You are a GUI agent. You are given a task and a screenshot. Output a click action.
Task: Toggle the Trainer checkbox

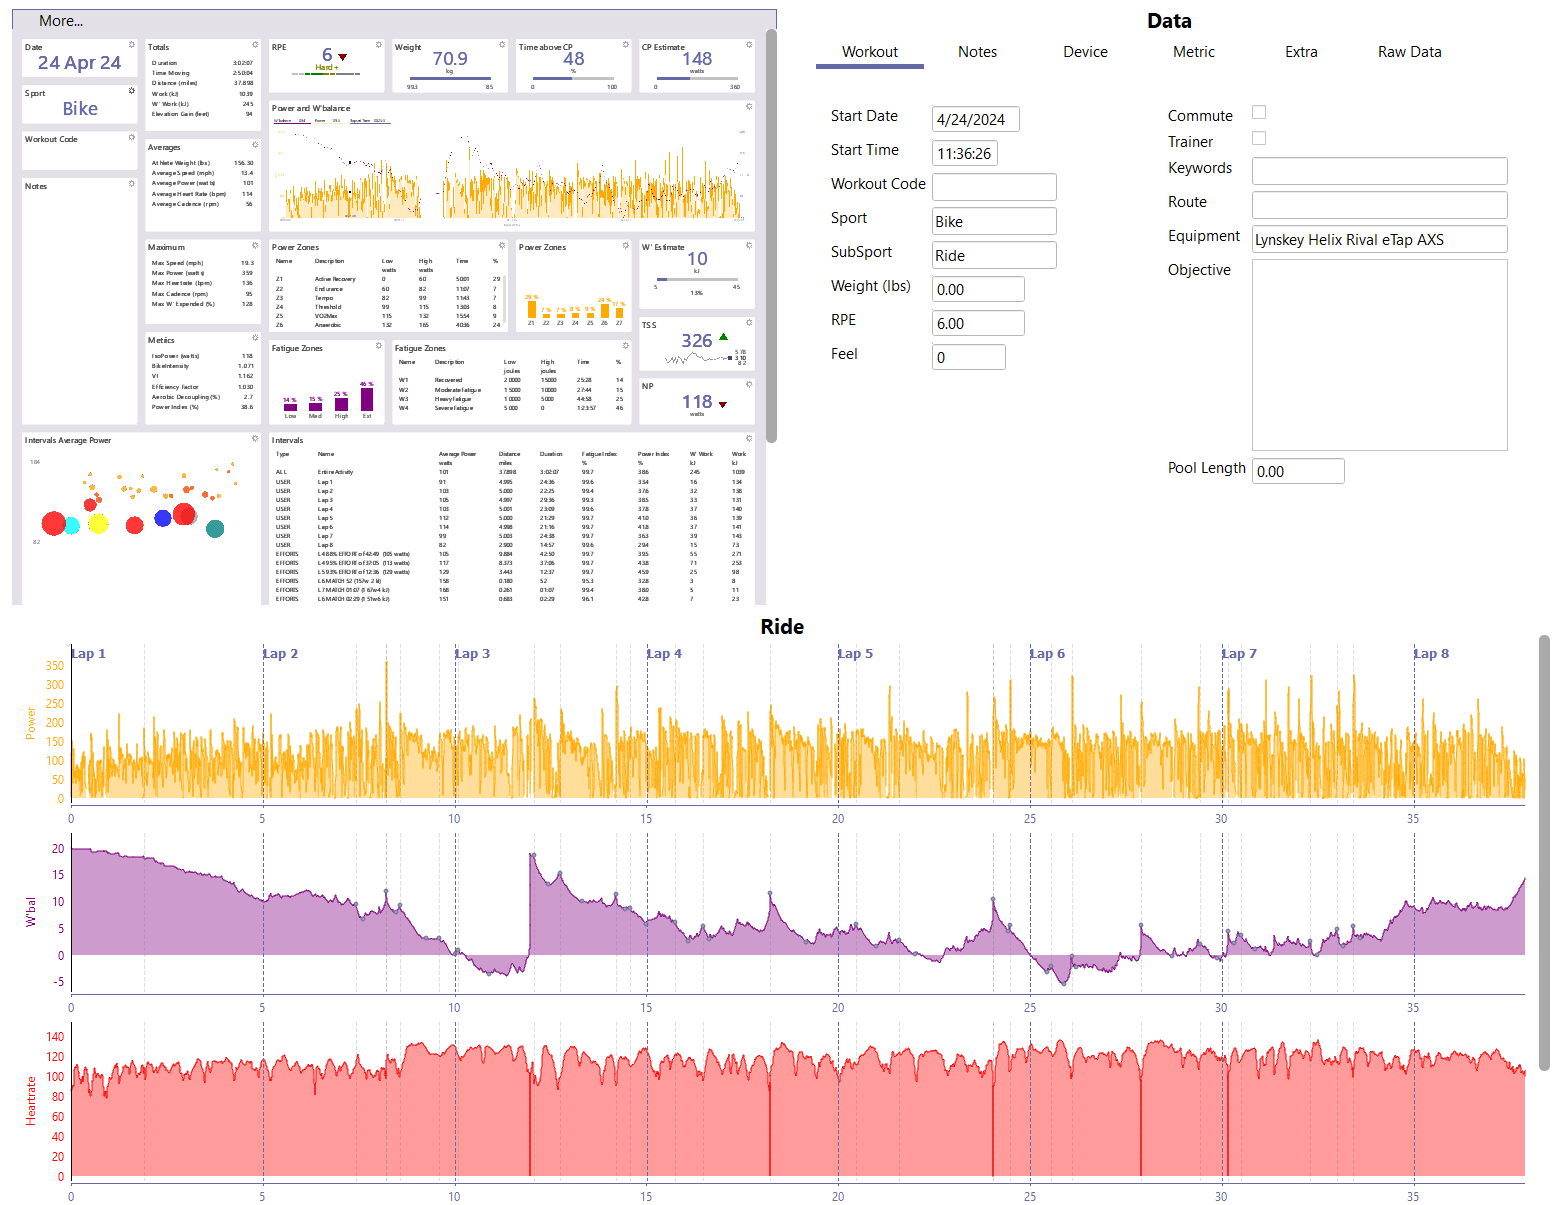1259,138
